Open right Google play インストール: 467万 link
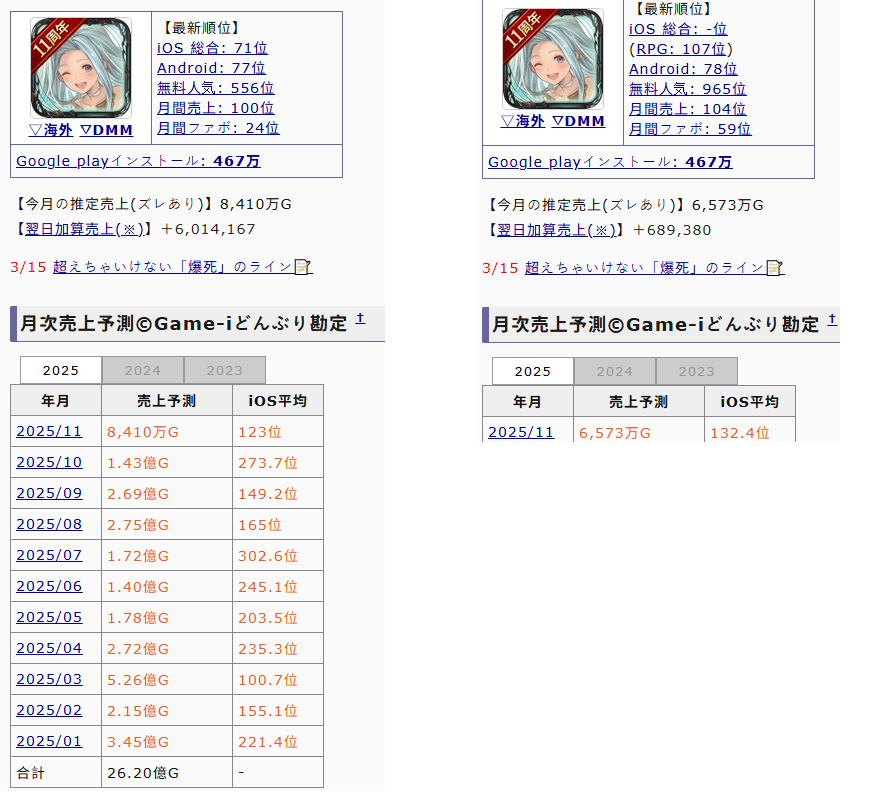 (x=610, y=162)
